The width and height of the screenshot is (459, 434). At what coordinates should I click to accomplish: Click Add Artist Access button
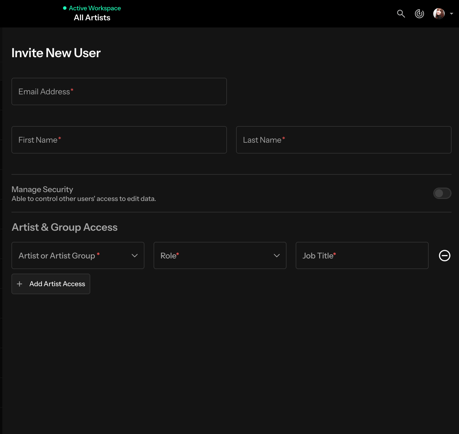tap(51, 284)
